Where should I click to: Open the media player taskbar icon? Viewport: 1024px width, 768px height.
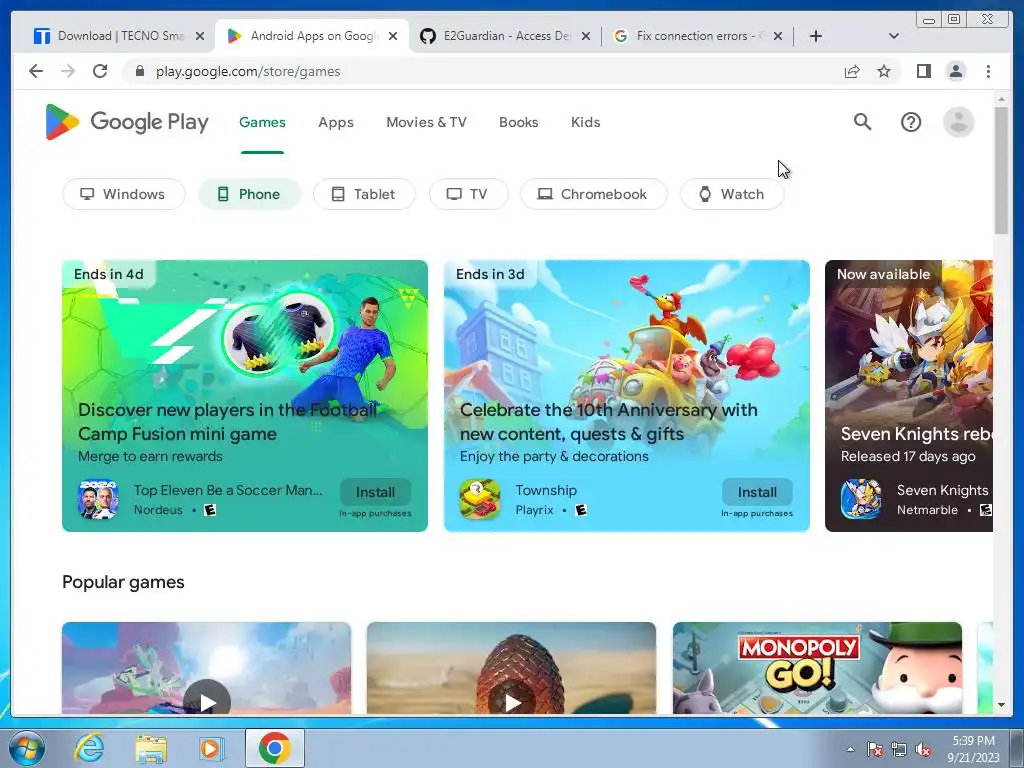[211, 748]
